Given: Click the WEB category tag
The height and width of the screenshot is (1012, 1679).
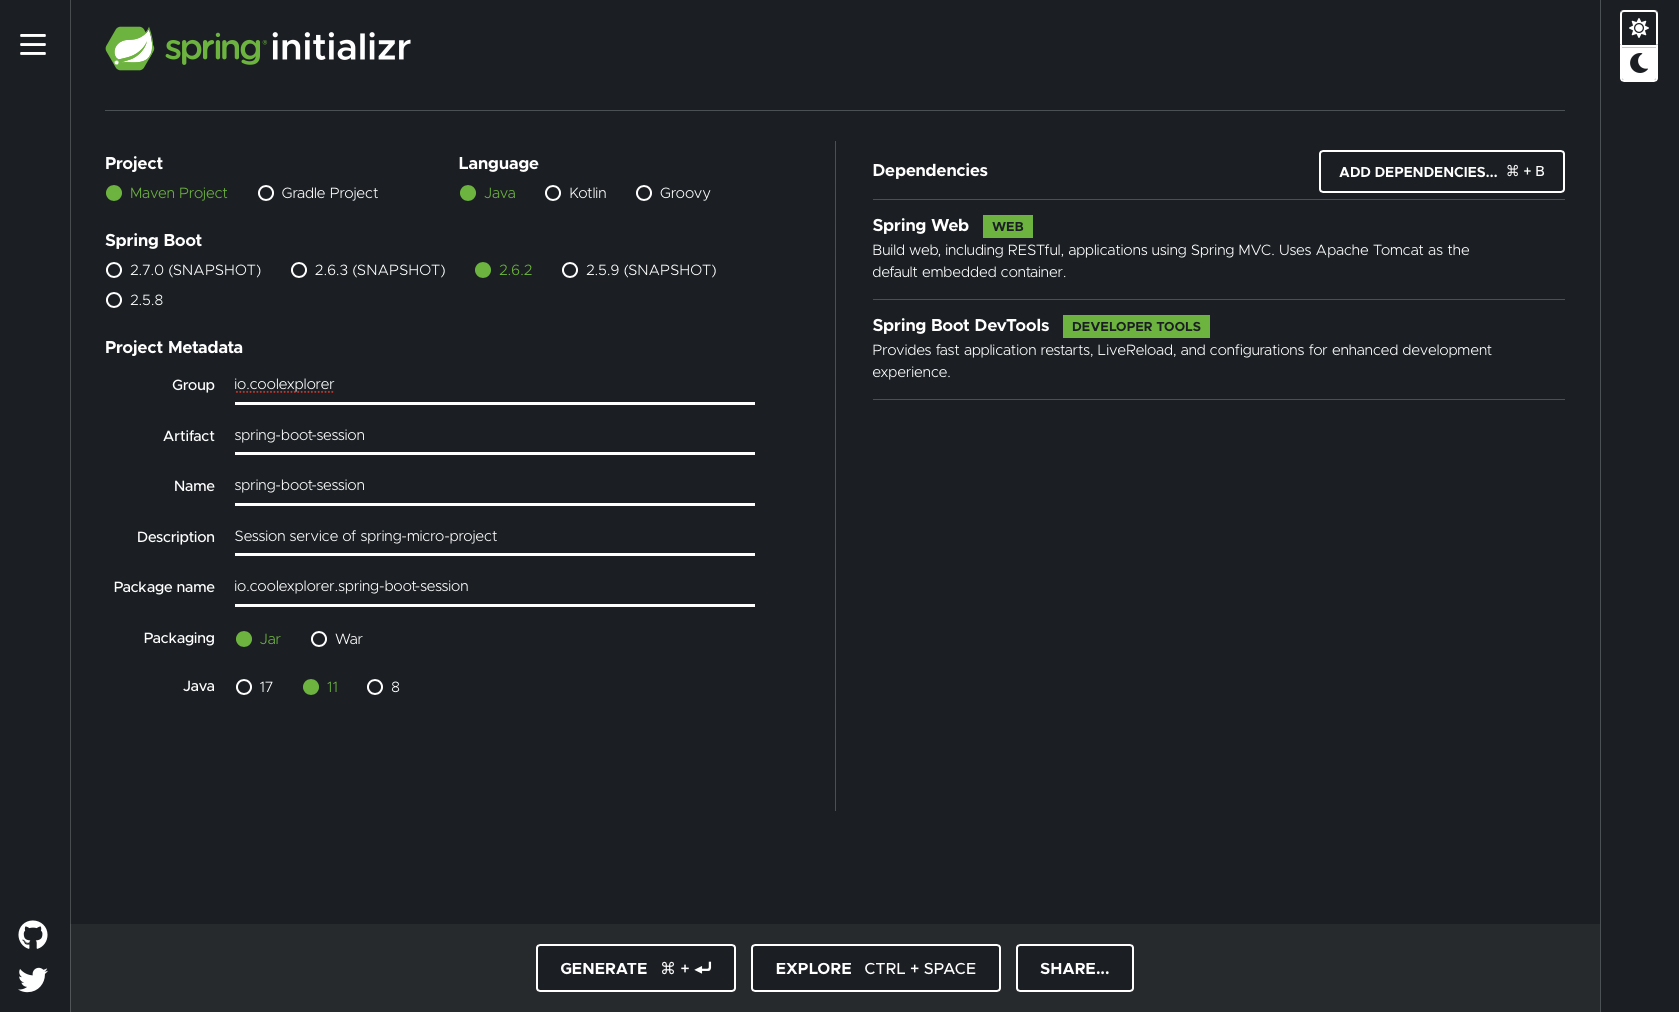Looking at the screenshot, I should pos(1007,227).
